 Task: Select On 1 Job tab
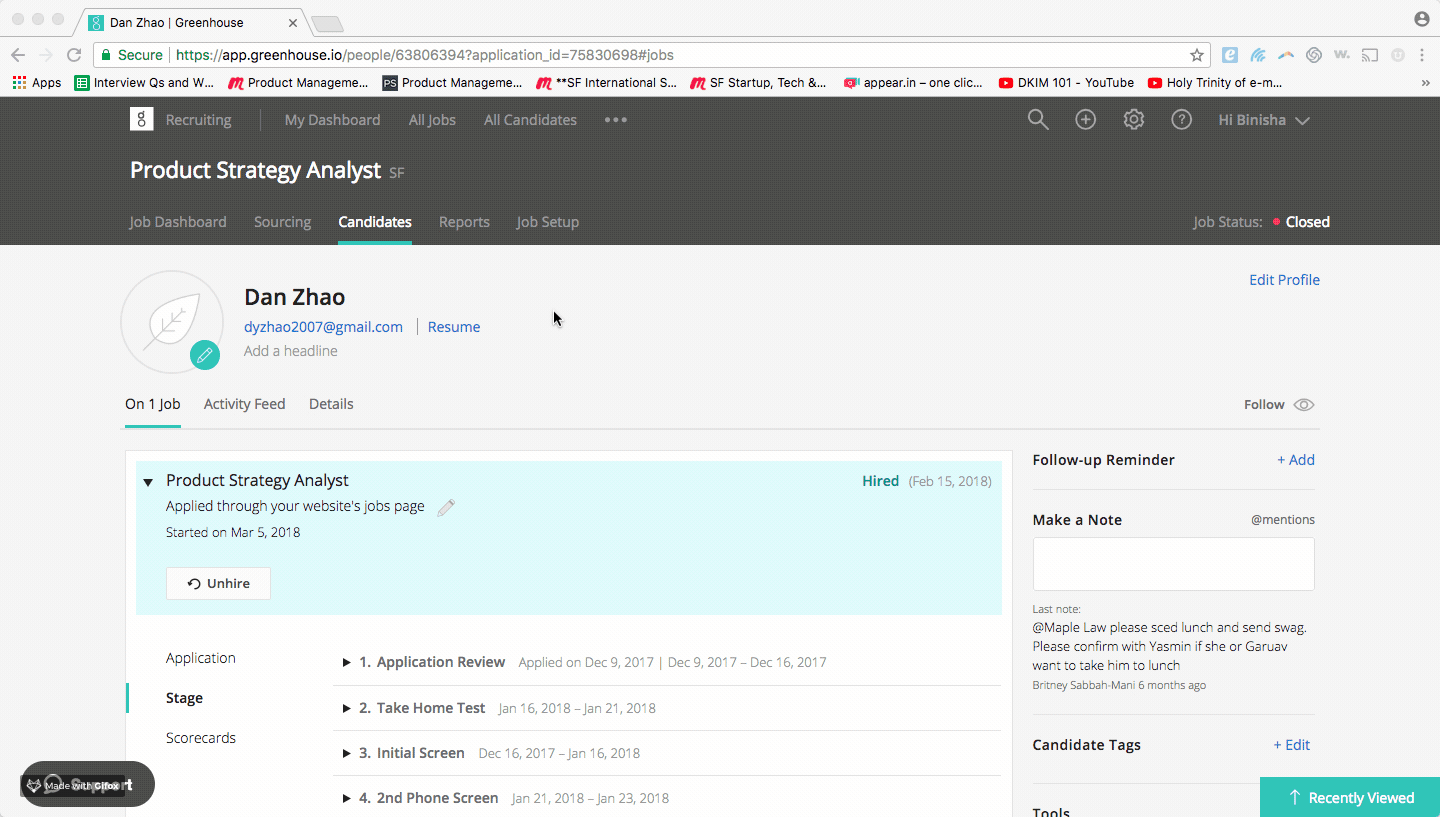point(152,404)
